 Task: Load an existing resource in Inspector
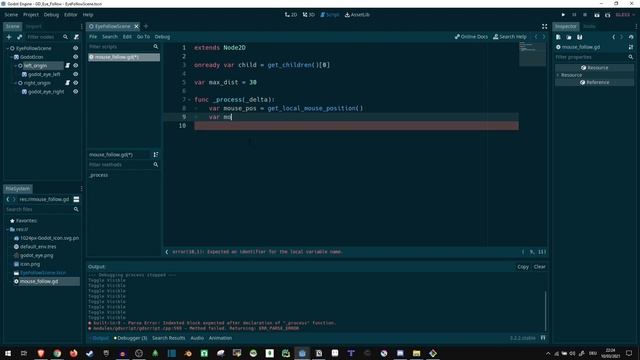coord(569,37)
